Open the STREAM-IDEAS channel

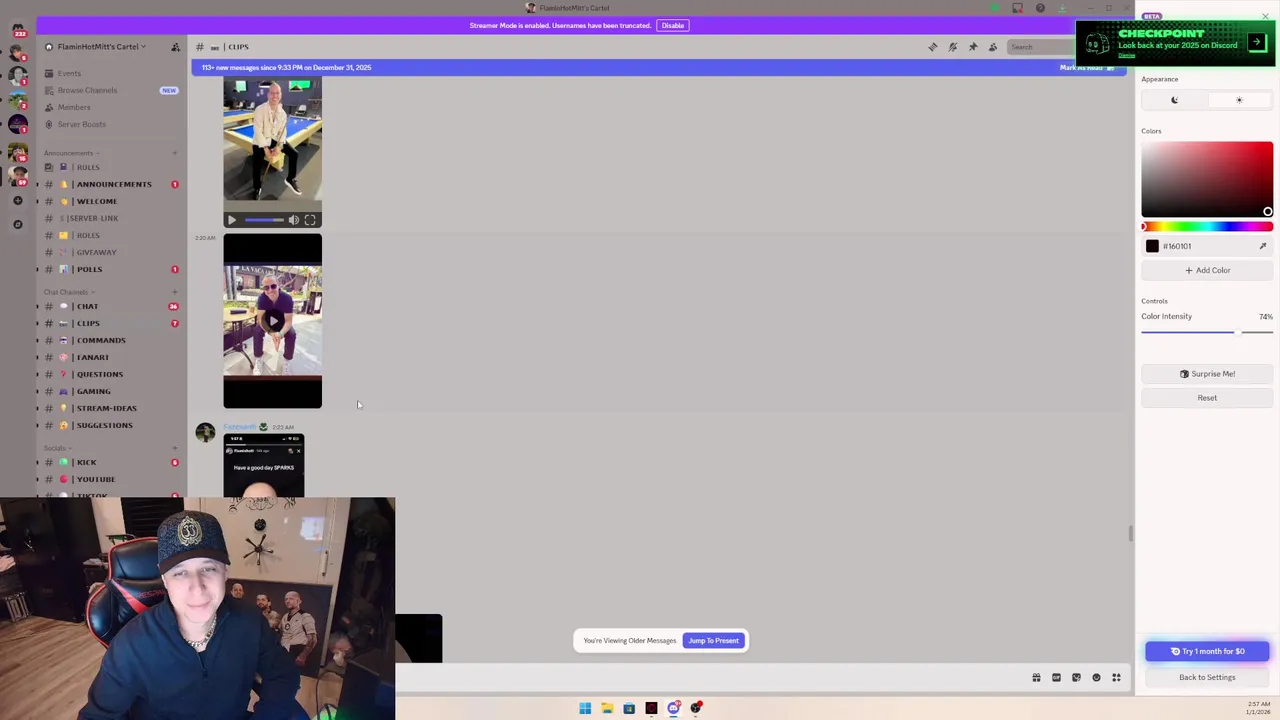tap(110, 408)
